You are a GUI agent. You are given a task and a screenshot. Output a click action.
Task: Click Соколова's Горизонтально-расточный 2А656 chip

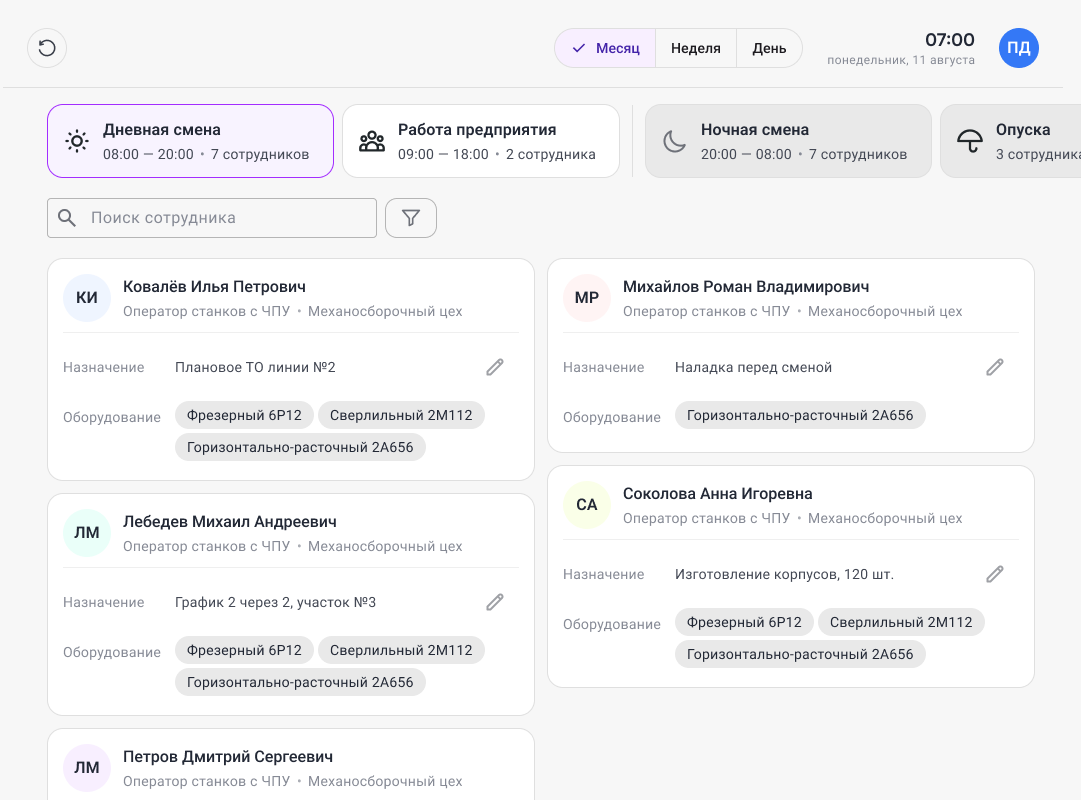click(800, 654)
